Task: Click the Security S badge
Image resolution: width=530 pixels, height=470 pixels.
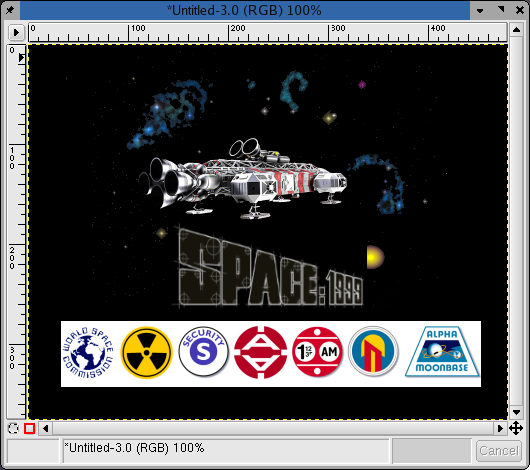Action: pyautogui.click(x=203, y=352)
